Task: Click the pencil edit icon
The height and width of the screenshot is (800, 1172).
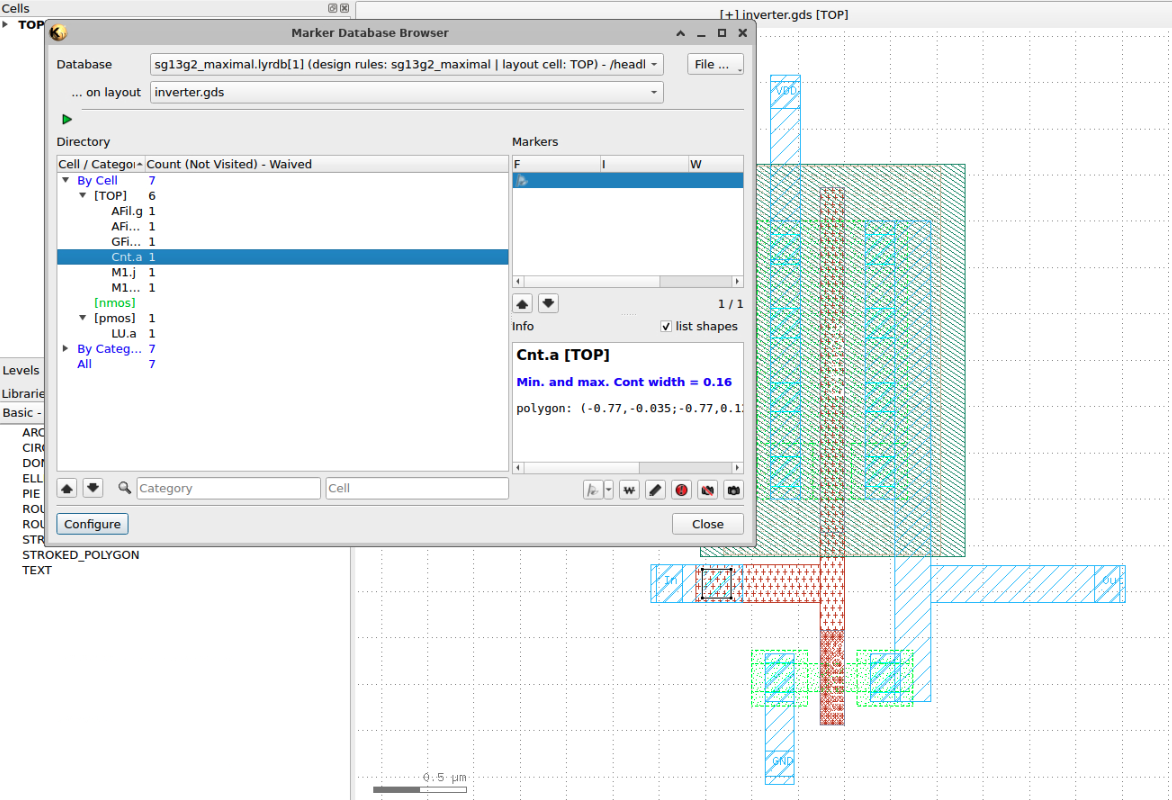Action: click(x=656, y=490)
